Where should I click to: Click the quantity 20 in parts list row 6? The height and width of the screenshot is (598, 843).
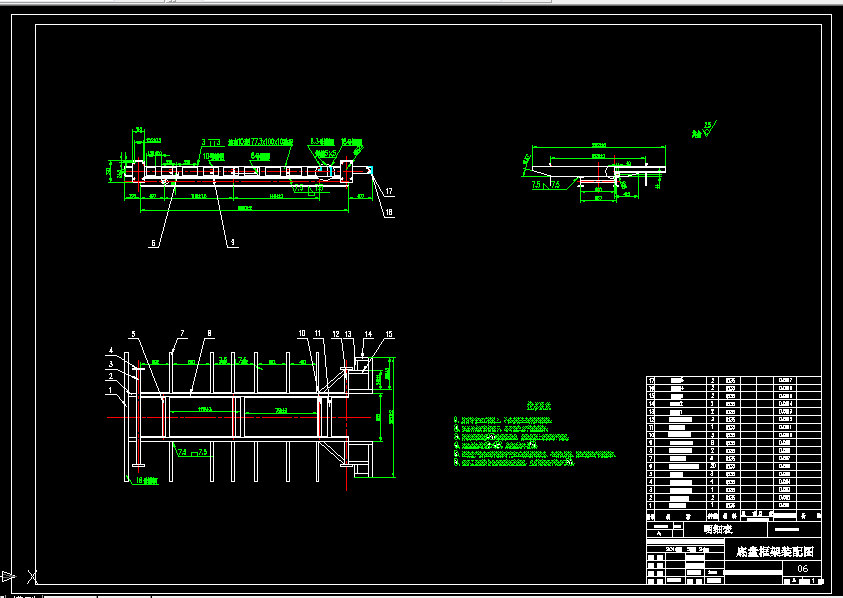click(x=713, y=466)
